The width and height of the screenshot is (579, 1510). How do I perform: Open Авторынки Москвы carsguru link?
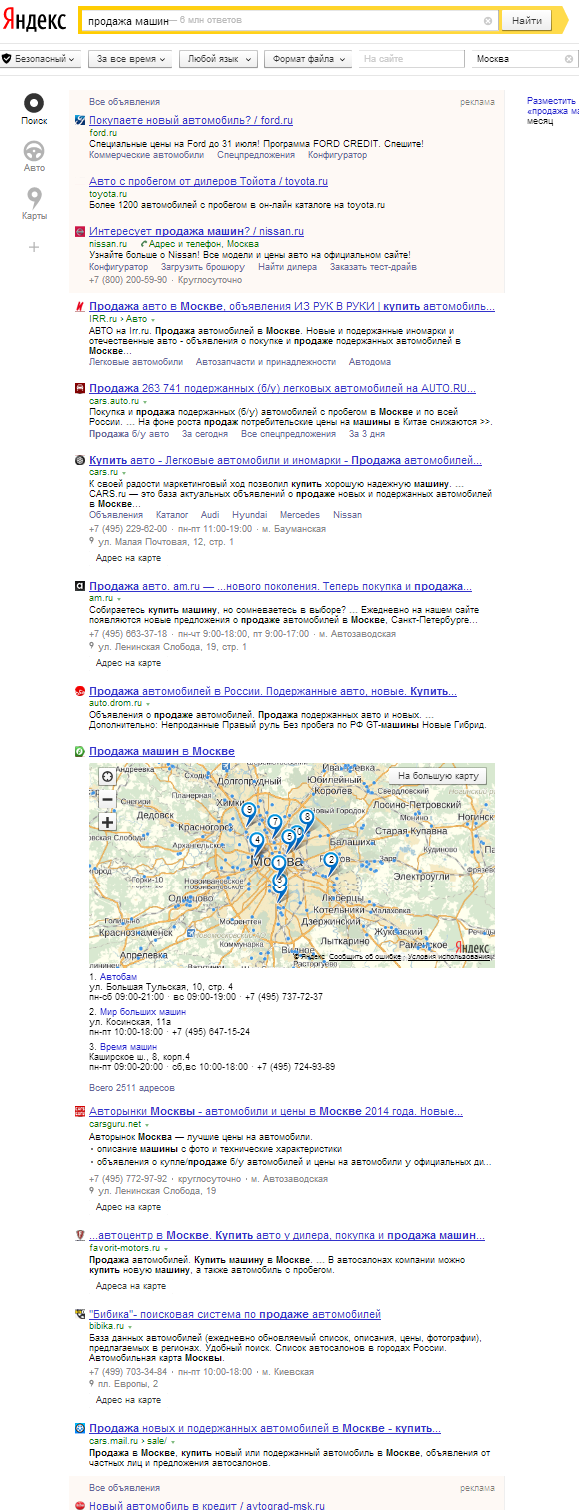[x=276, y=1111]
